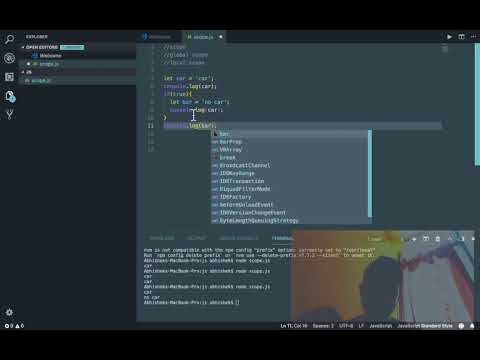The height and width of the screenshot is (360, 480).
Task: Change the LF end-of-line setting
Action: tap(361, 326)
